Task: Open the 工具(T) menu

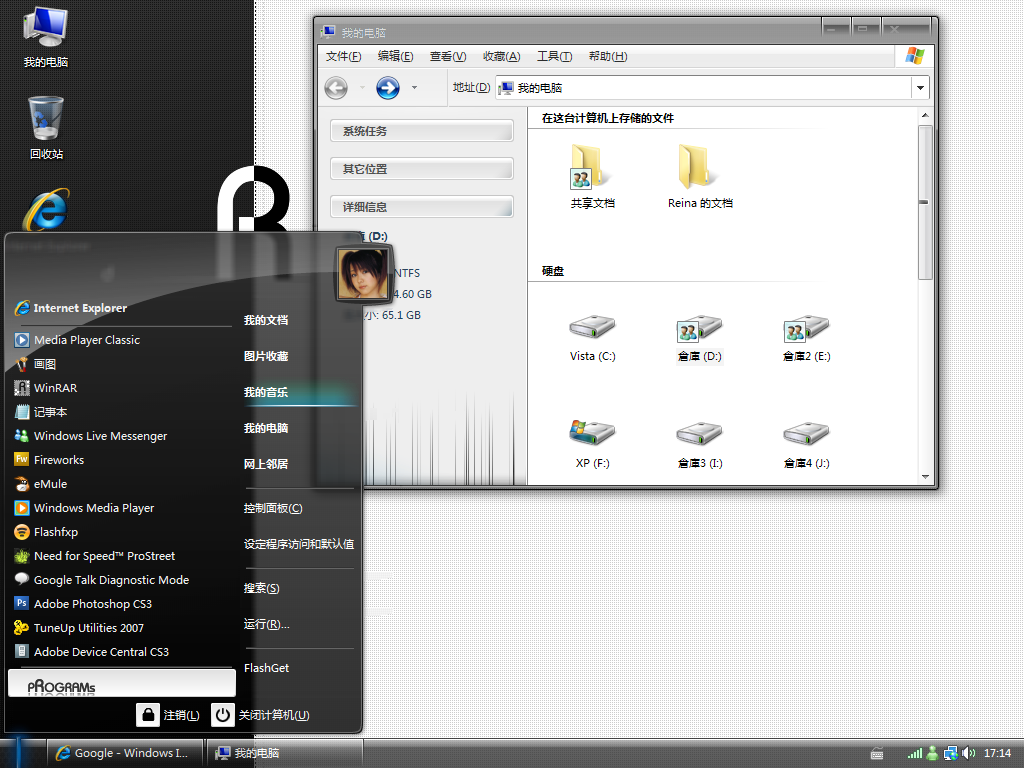Action: pyautogui.click(x=554, y=56)
